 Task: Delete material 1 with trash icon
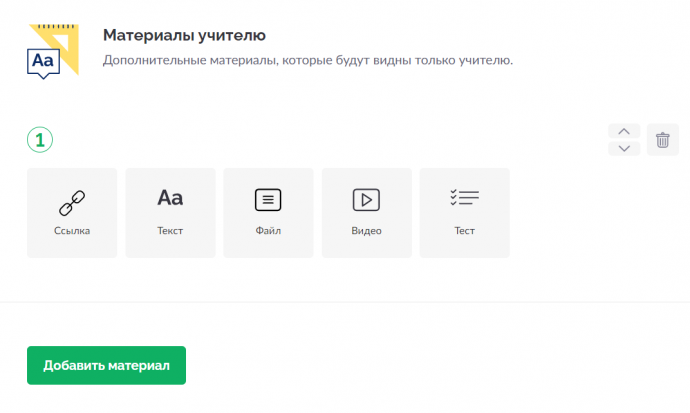coord(663,140)
